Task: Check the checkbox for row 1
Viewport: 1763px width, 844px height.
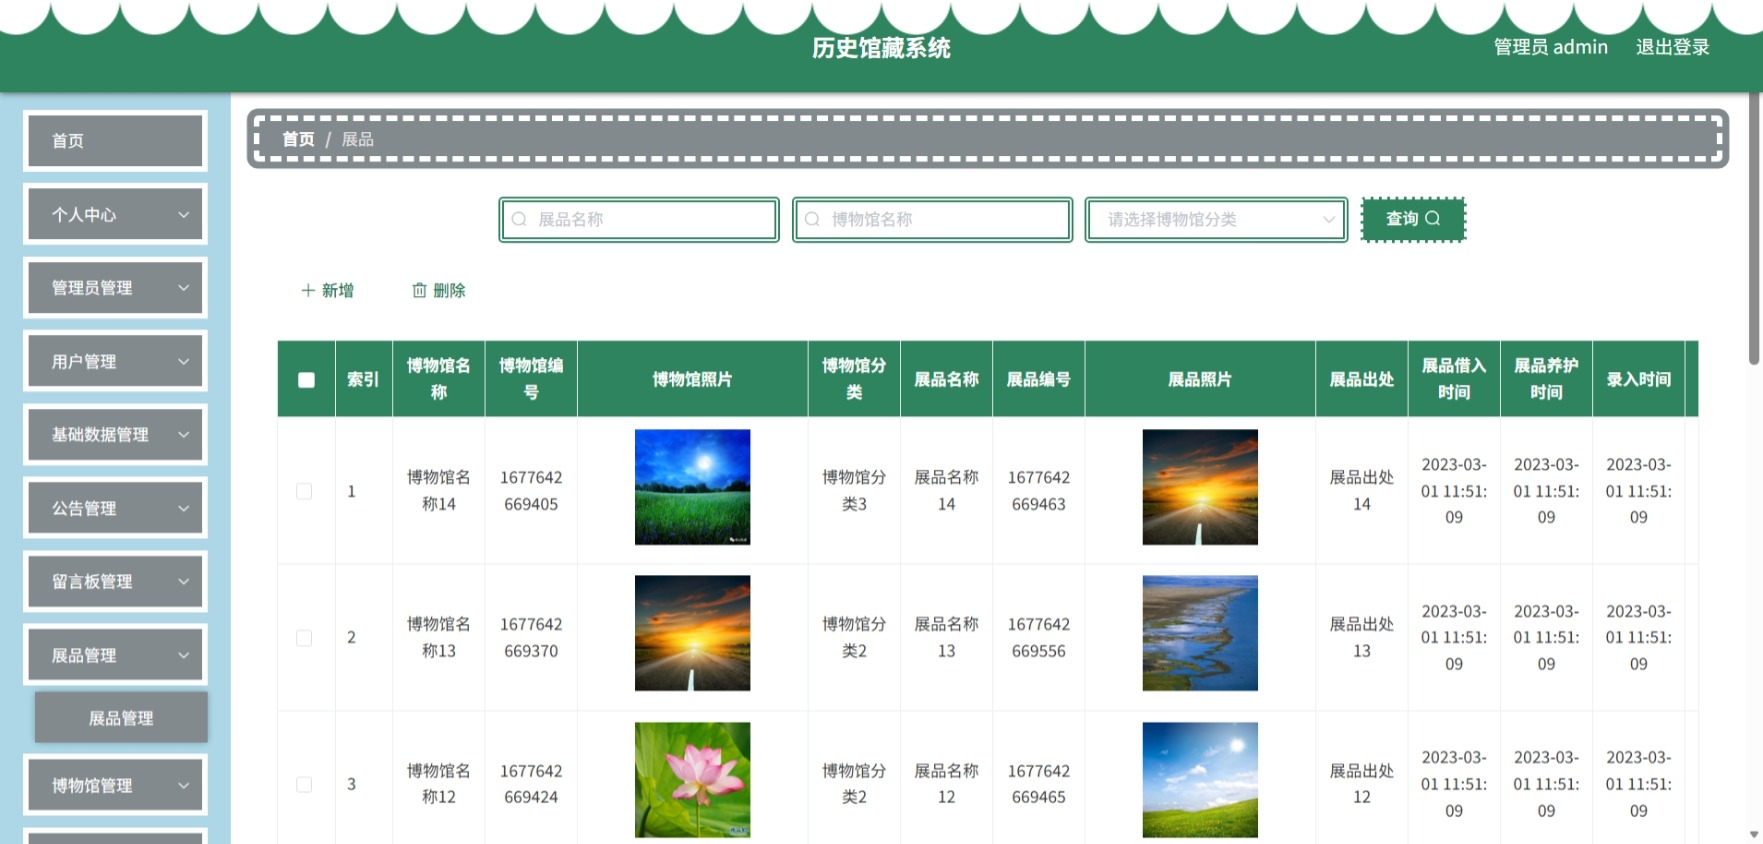Action: pos(304,491)
